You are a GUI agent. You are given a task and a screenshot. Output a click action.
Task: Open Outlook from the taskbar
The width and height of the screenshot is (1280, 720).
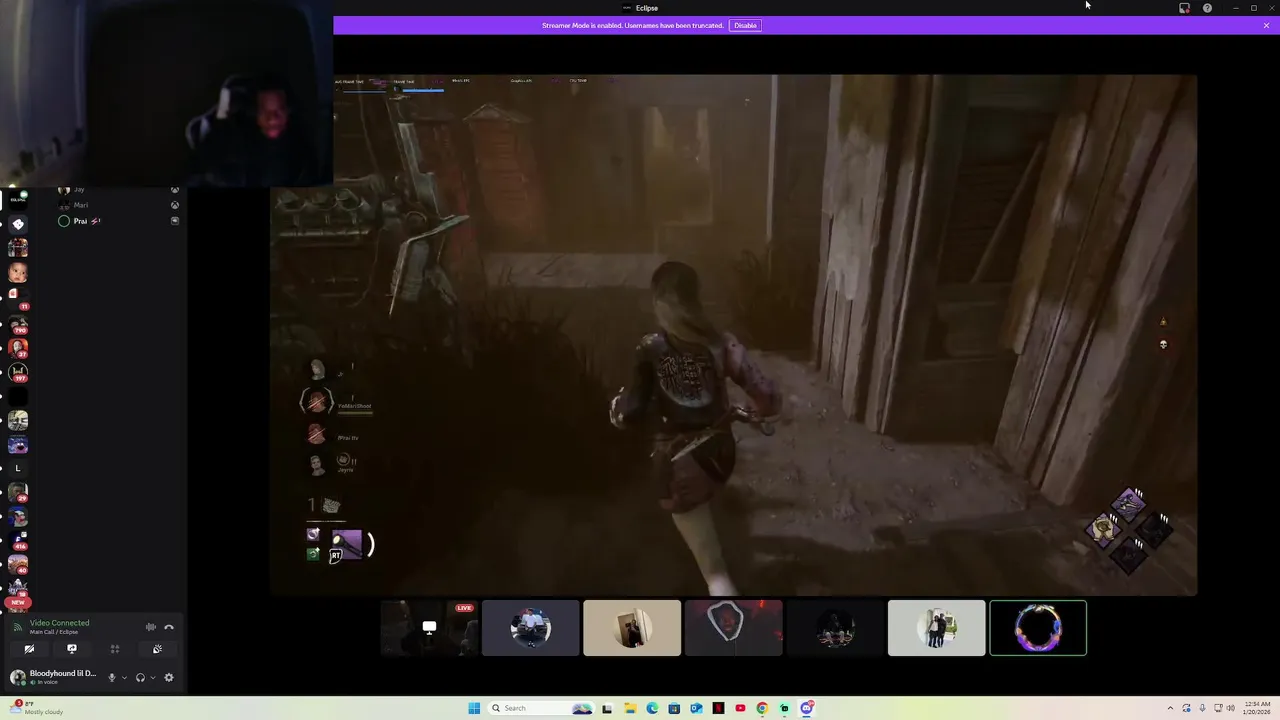(x=696, y=708)
